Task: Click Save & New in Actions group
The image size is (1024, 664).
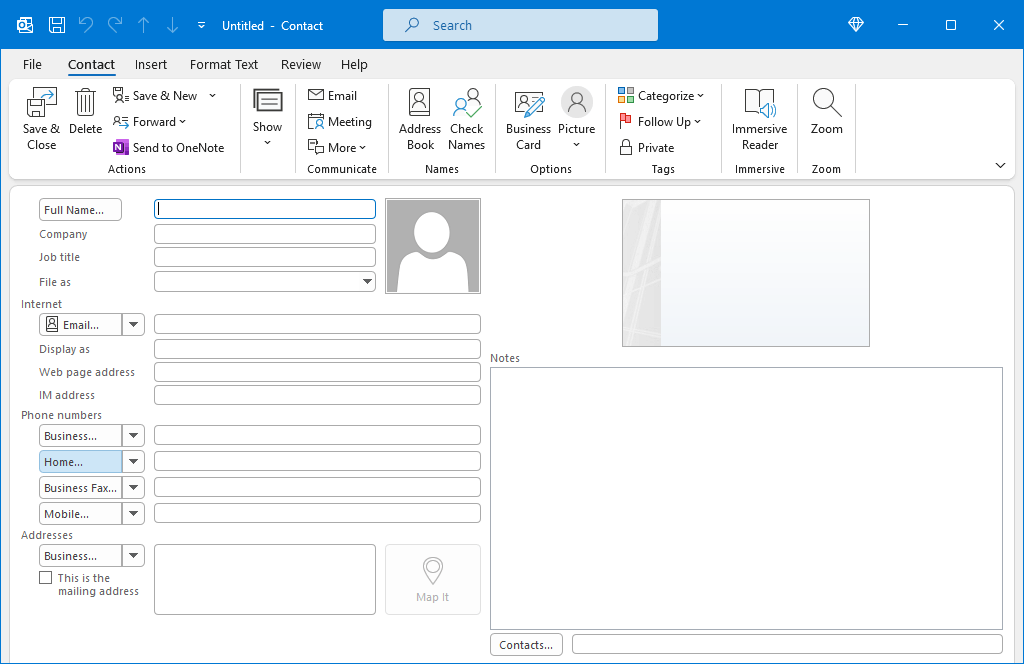Action: pos(155,95)
